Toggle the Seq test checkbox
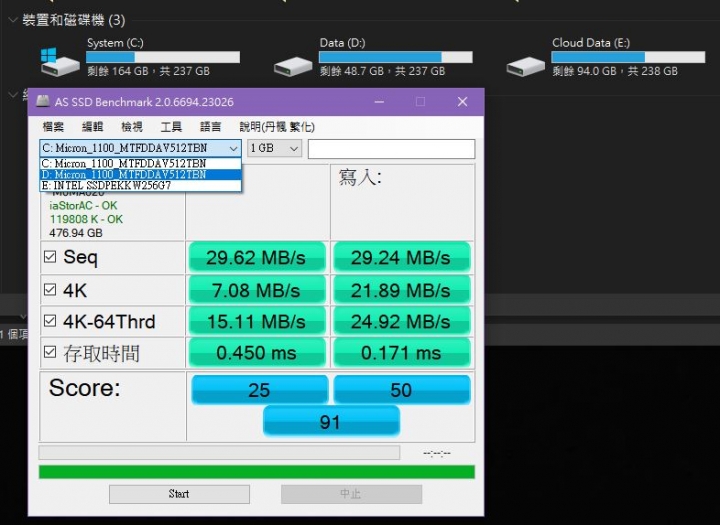The height and width of the screenshot is (525, 720). 50,256
